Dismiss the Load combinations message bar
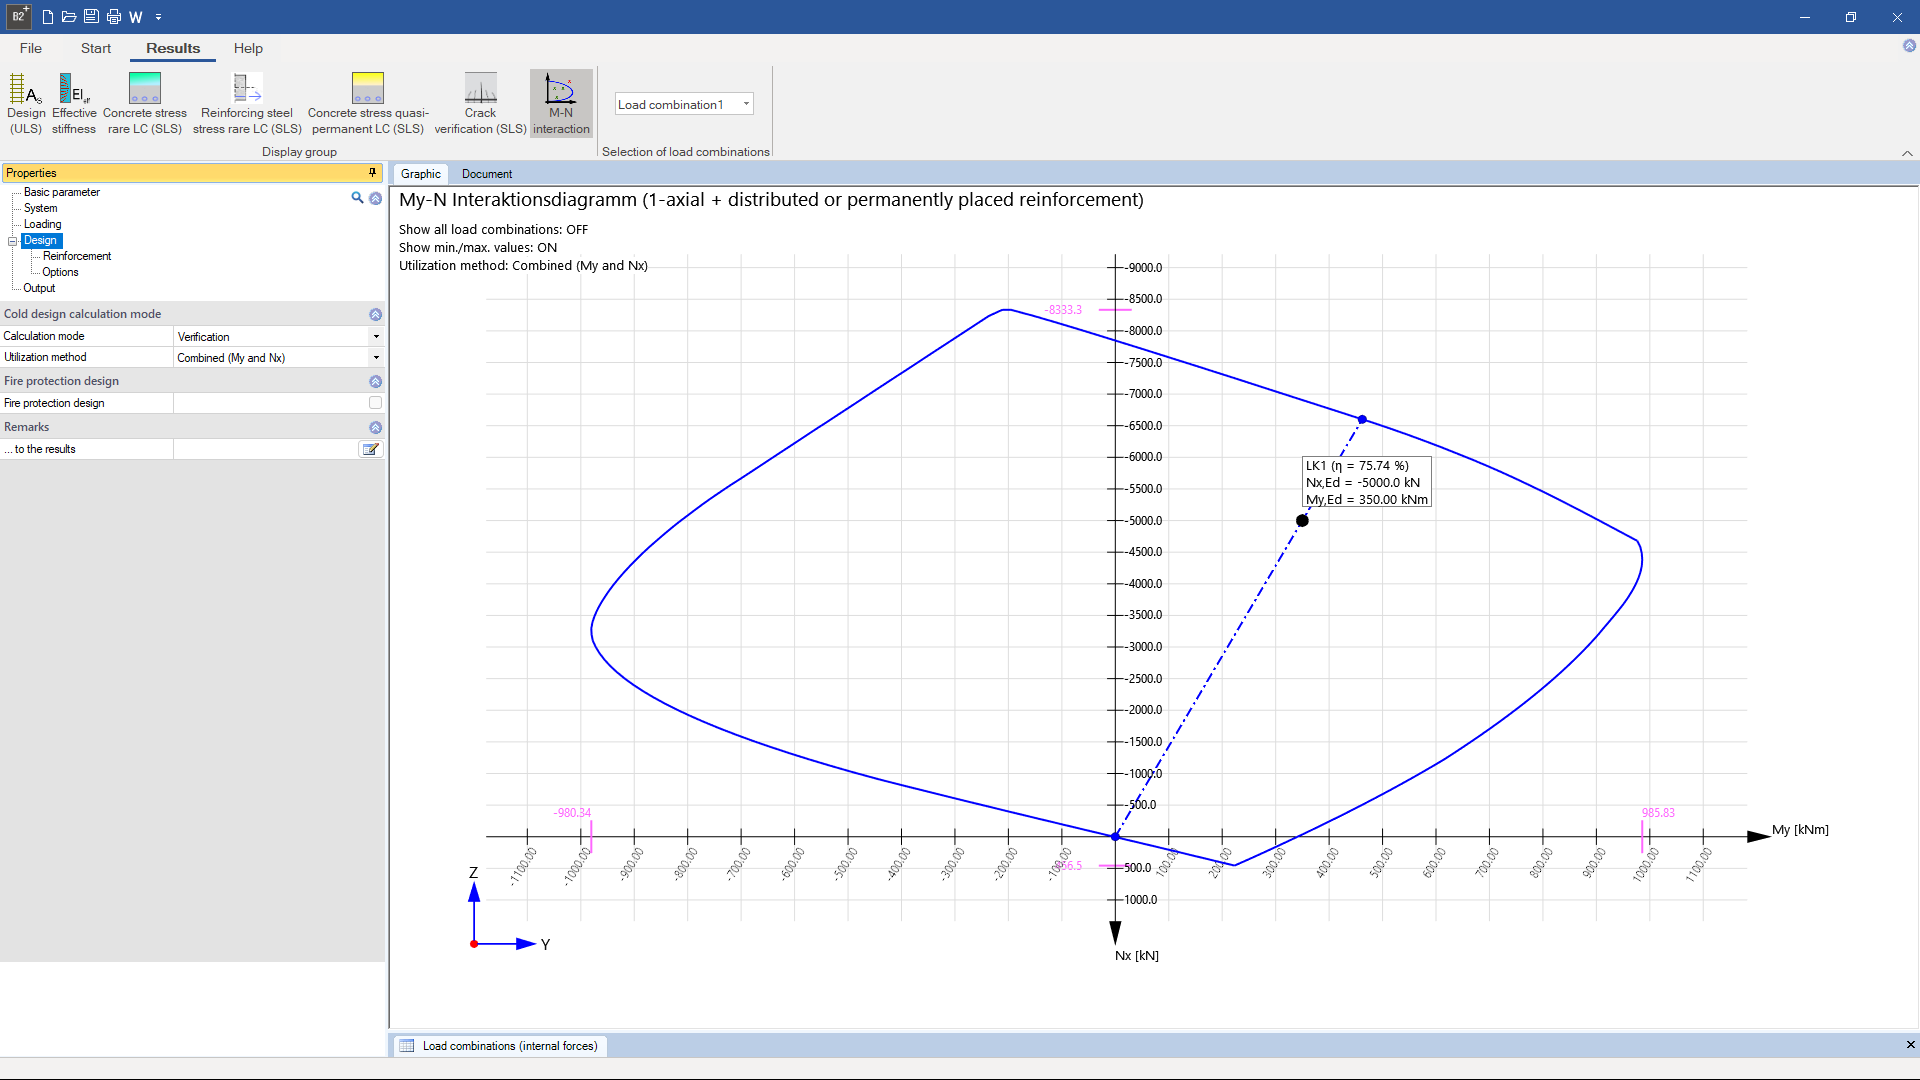Viewport: 1920px width, 1080px height. click(x=1910, y=1044)
